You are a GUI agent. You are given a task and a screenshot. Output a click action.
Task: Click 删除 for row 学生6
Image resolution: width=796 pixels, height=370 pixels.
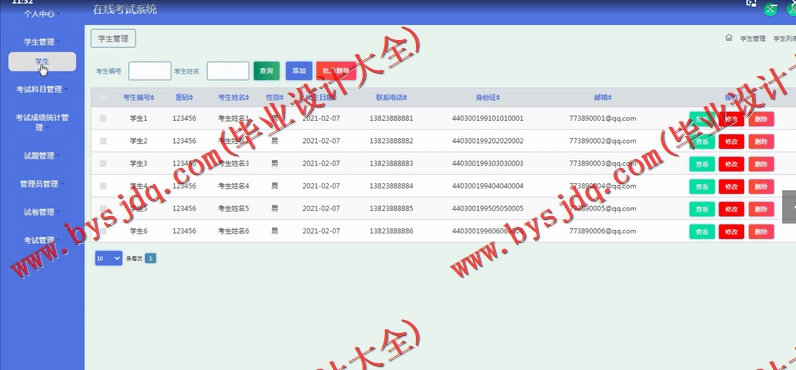pos(761,231)
